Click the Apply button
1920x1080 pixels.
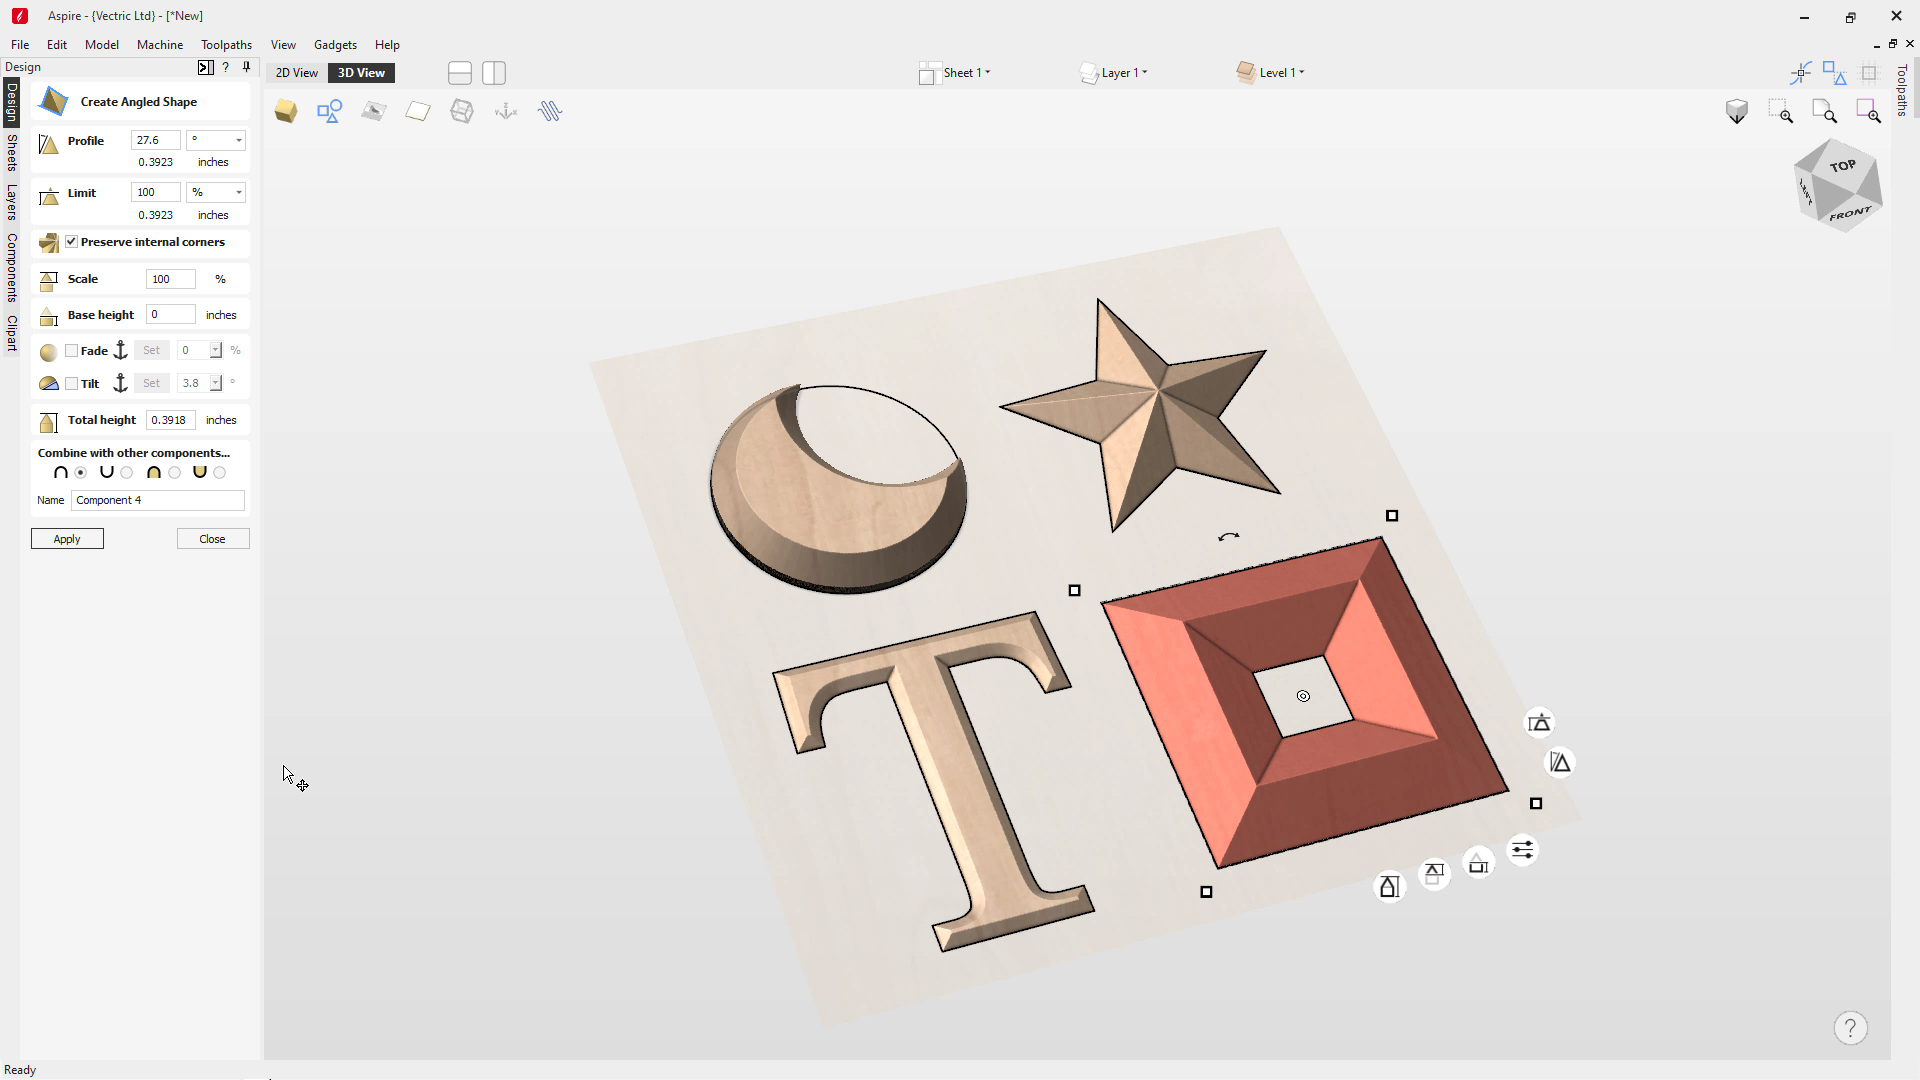pyautogui.click(x=67, y=539)
